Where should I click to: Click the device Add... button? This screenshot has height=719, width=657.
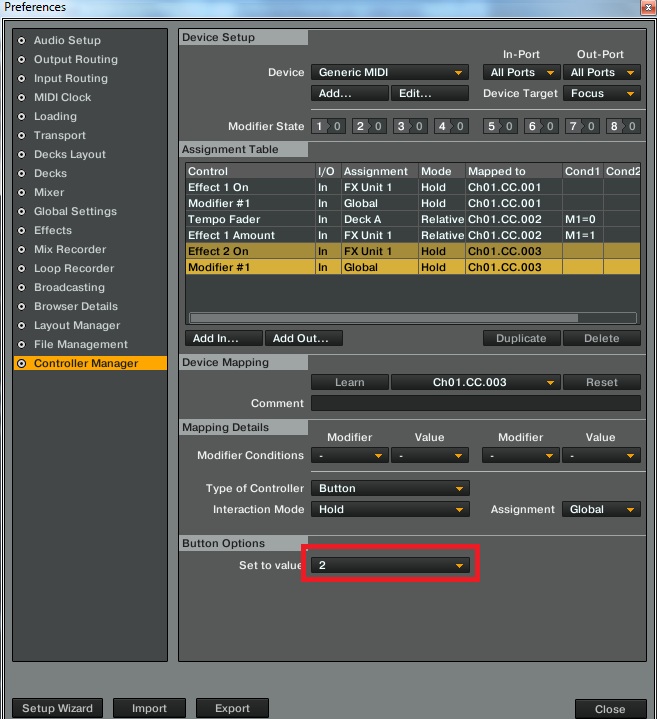pos(350,94)
